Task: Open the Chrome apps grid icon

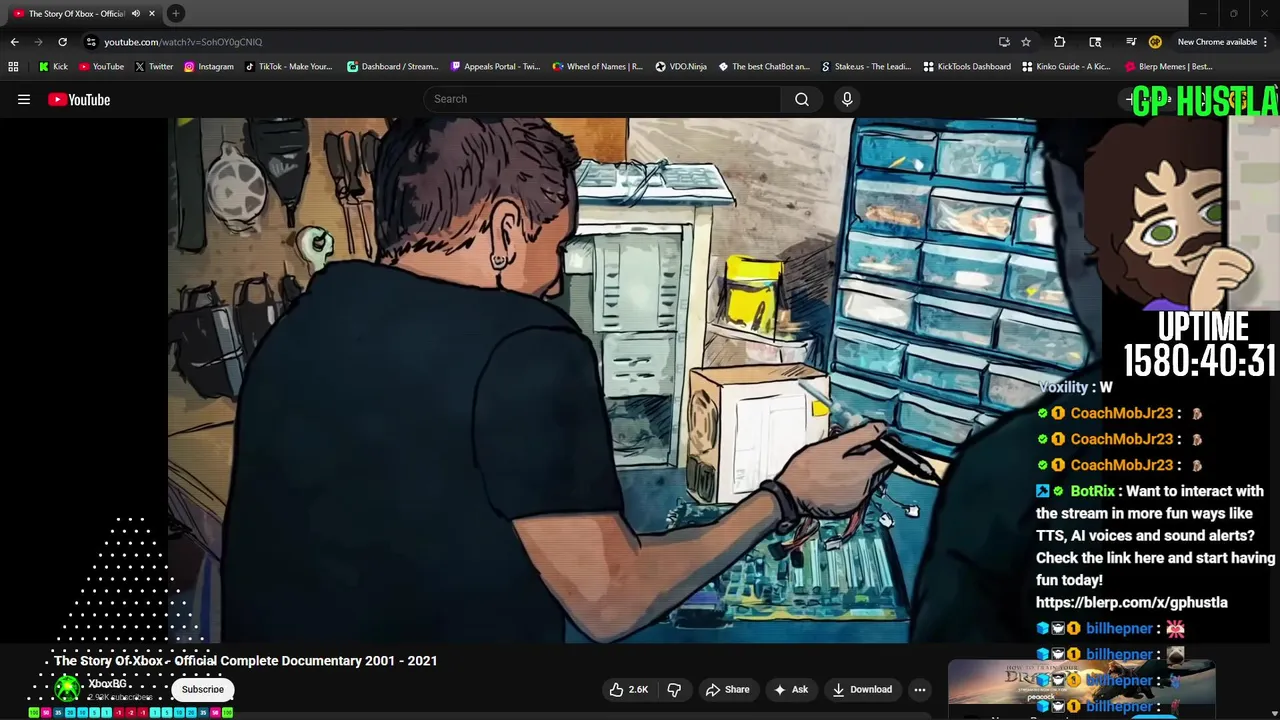Action: [13, 67]
